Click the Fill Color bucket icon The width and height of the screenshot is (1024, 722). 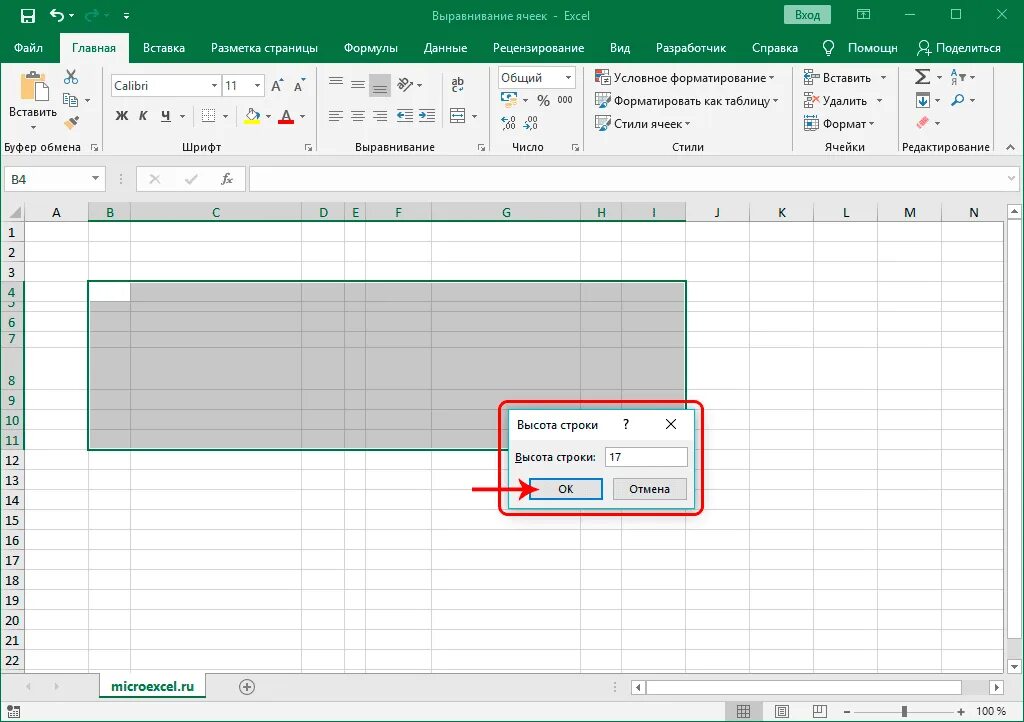[252, 116]
